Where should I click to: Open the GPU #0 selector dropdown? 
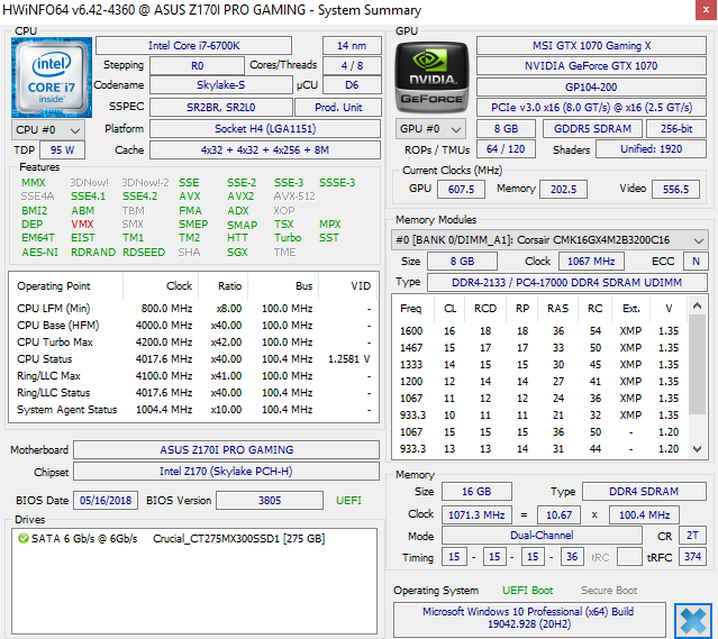430,129
